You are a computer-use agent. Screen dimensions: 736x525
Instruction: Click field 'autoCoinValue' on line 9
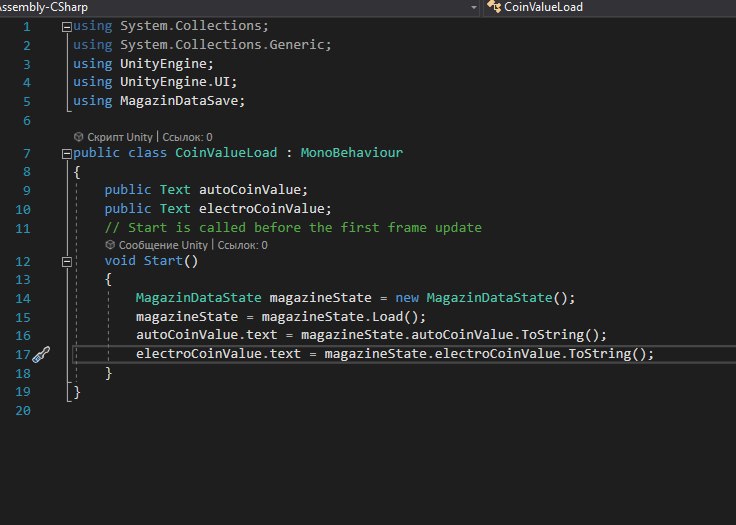click(x=250, y=190)
